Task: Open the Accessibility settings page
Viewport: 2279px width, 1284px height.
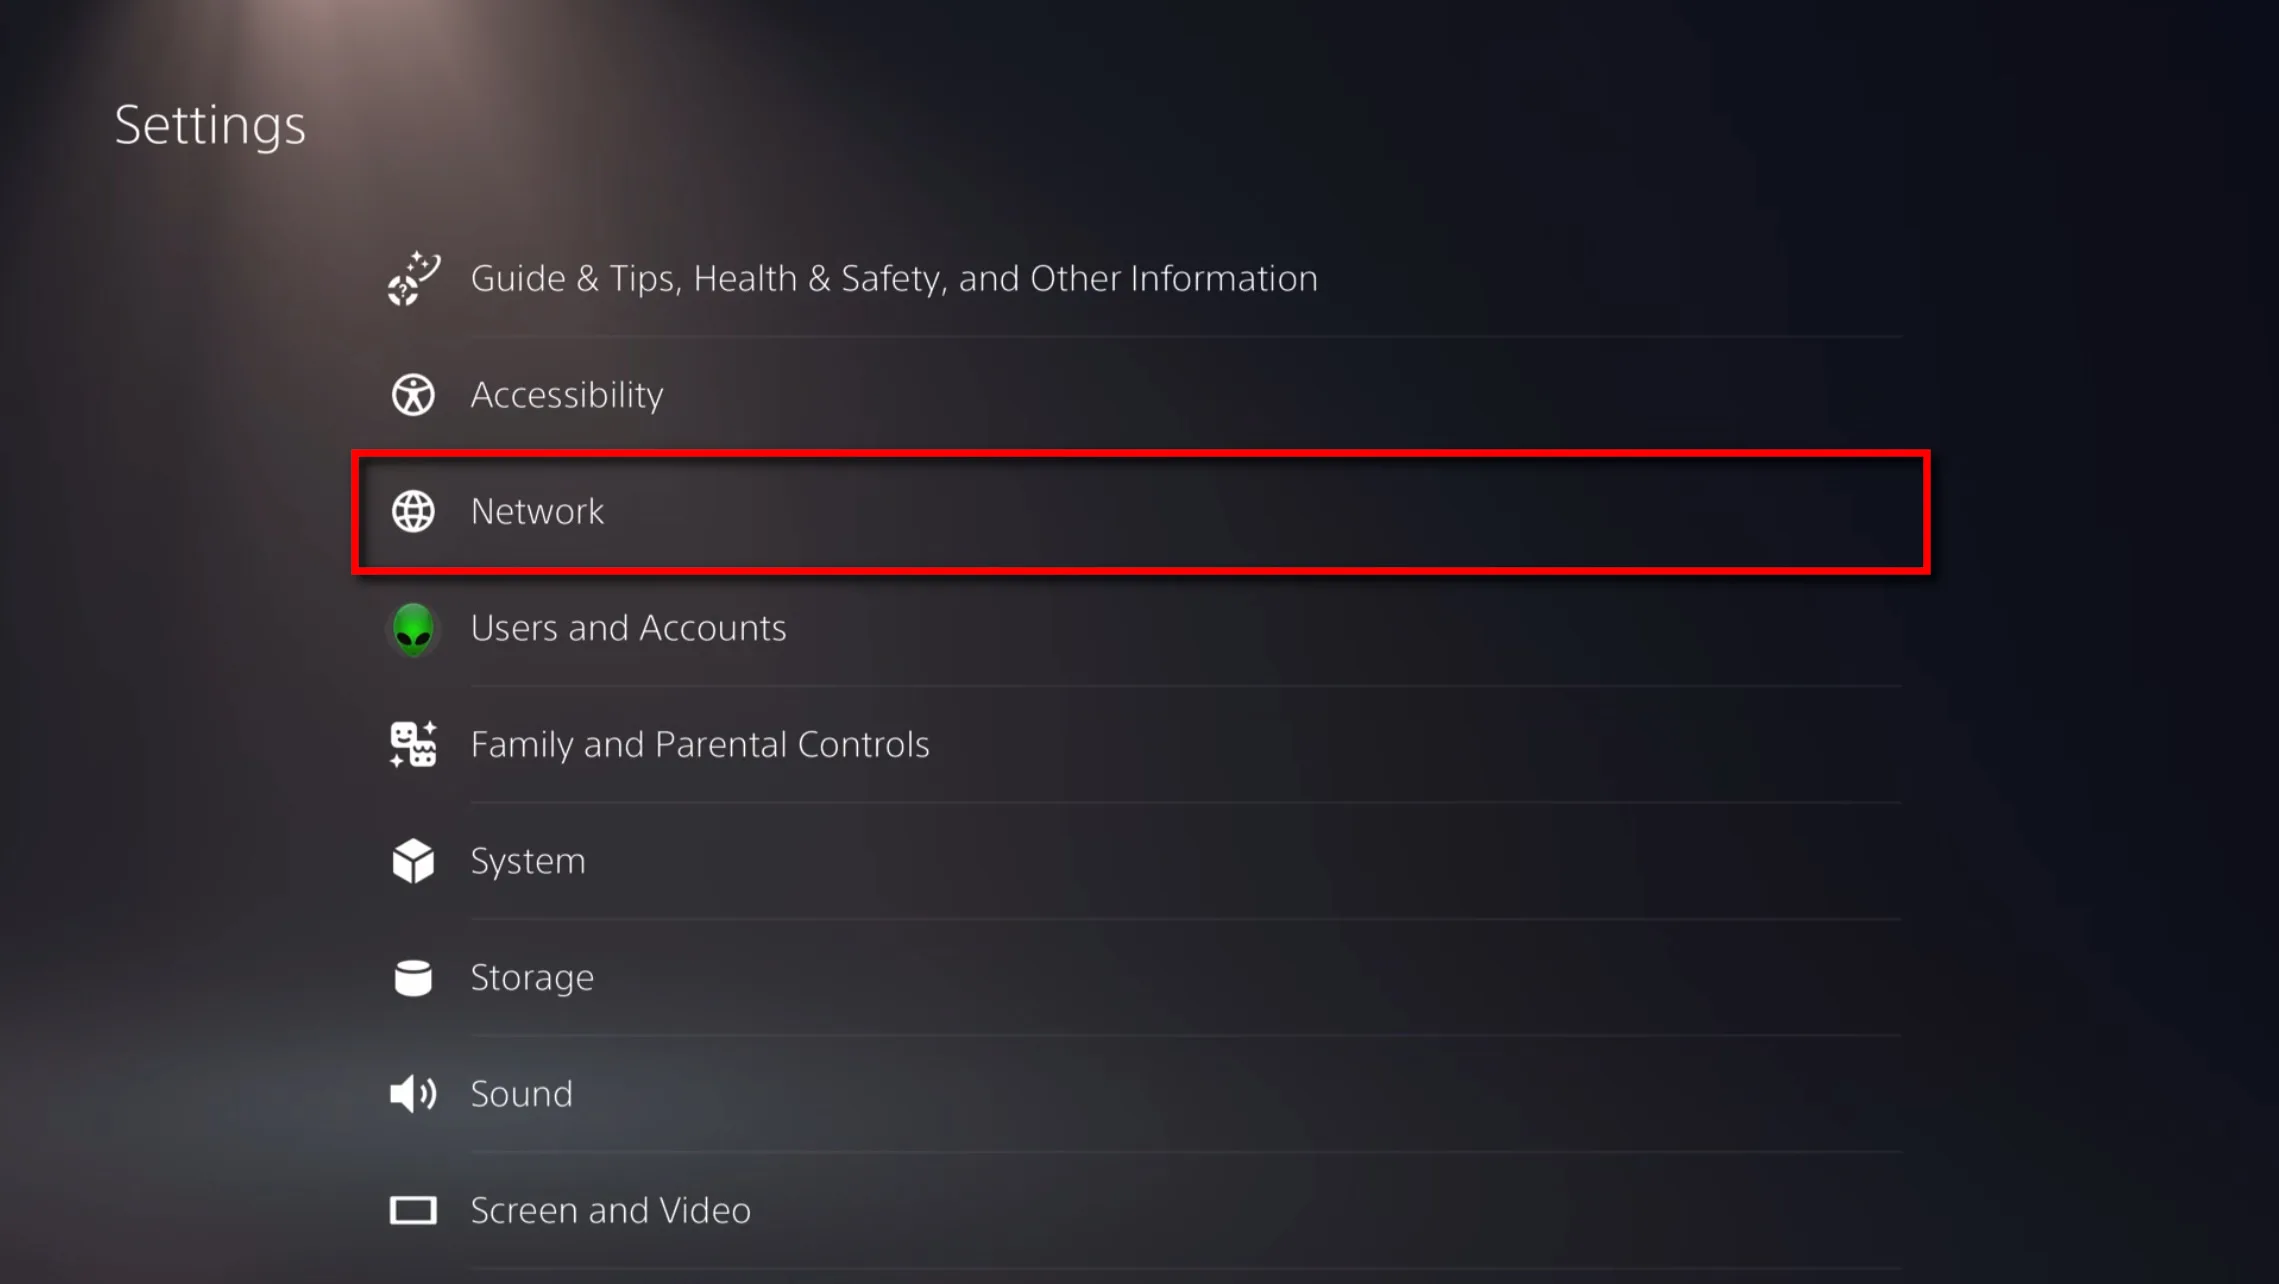Action: (x=567, y=394)
